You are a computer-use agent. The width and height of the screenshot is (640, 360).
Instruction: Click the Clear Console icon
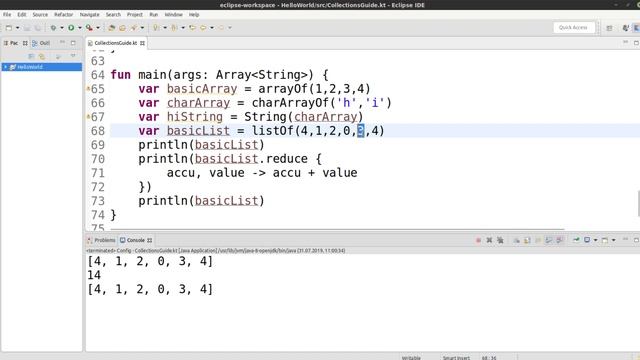[x=516, y=240]
